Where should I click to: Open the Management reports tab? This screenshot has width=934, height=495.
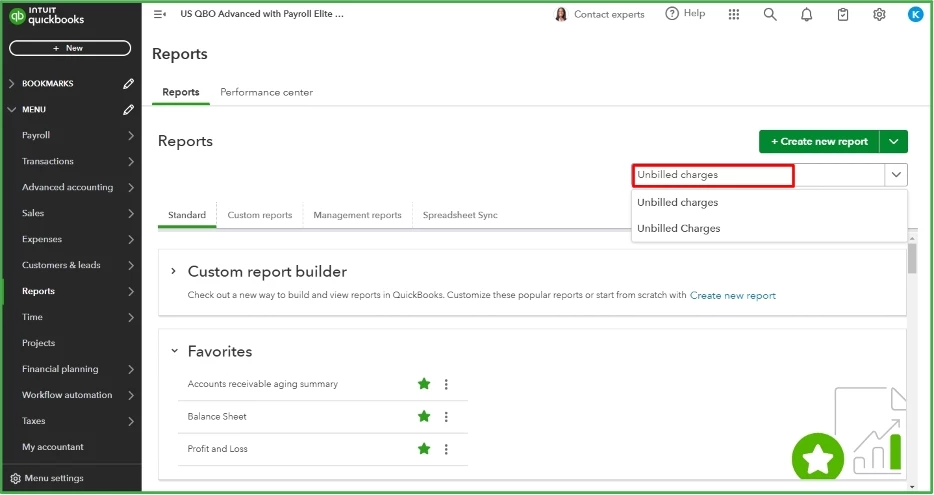[357, 215]
